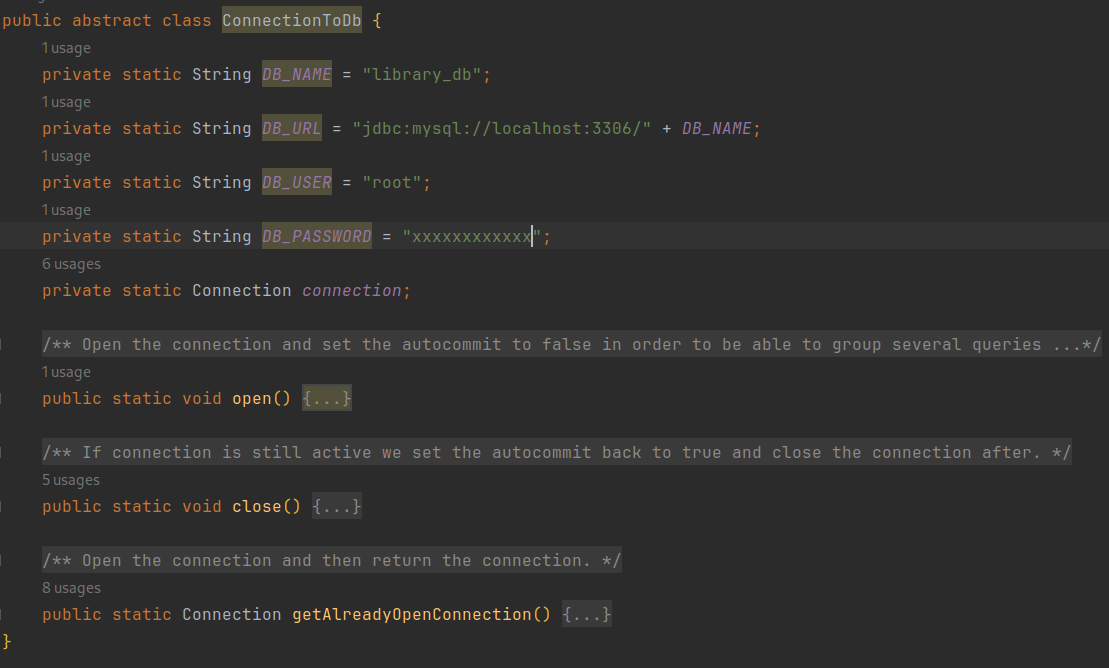This screenshot has width=1109, height=668.
Task: Open the 8 usages hint above getAlreadyOpenConnection()
Action: click(x=71, y=588)
